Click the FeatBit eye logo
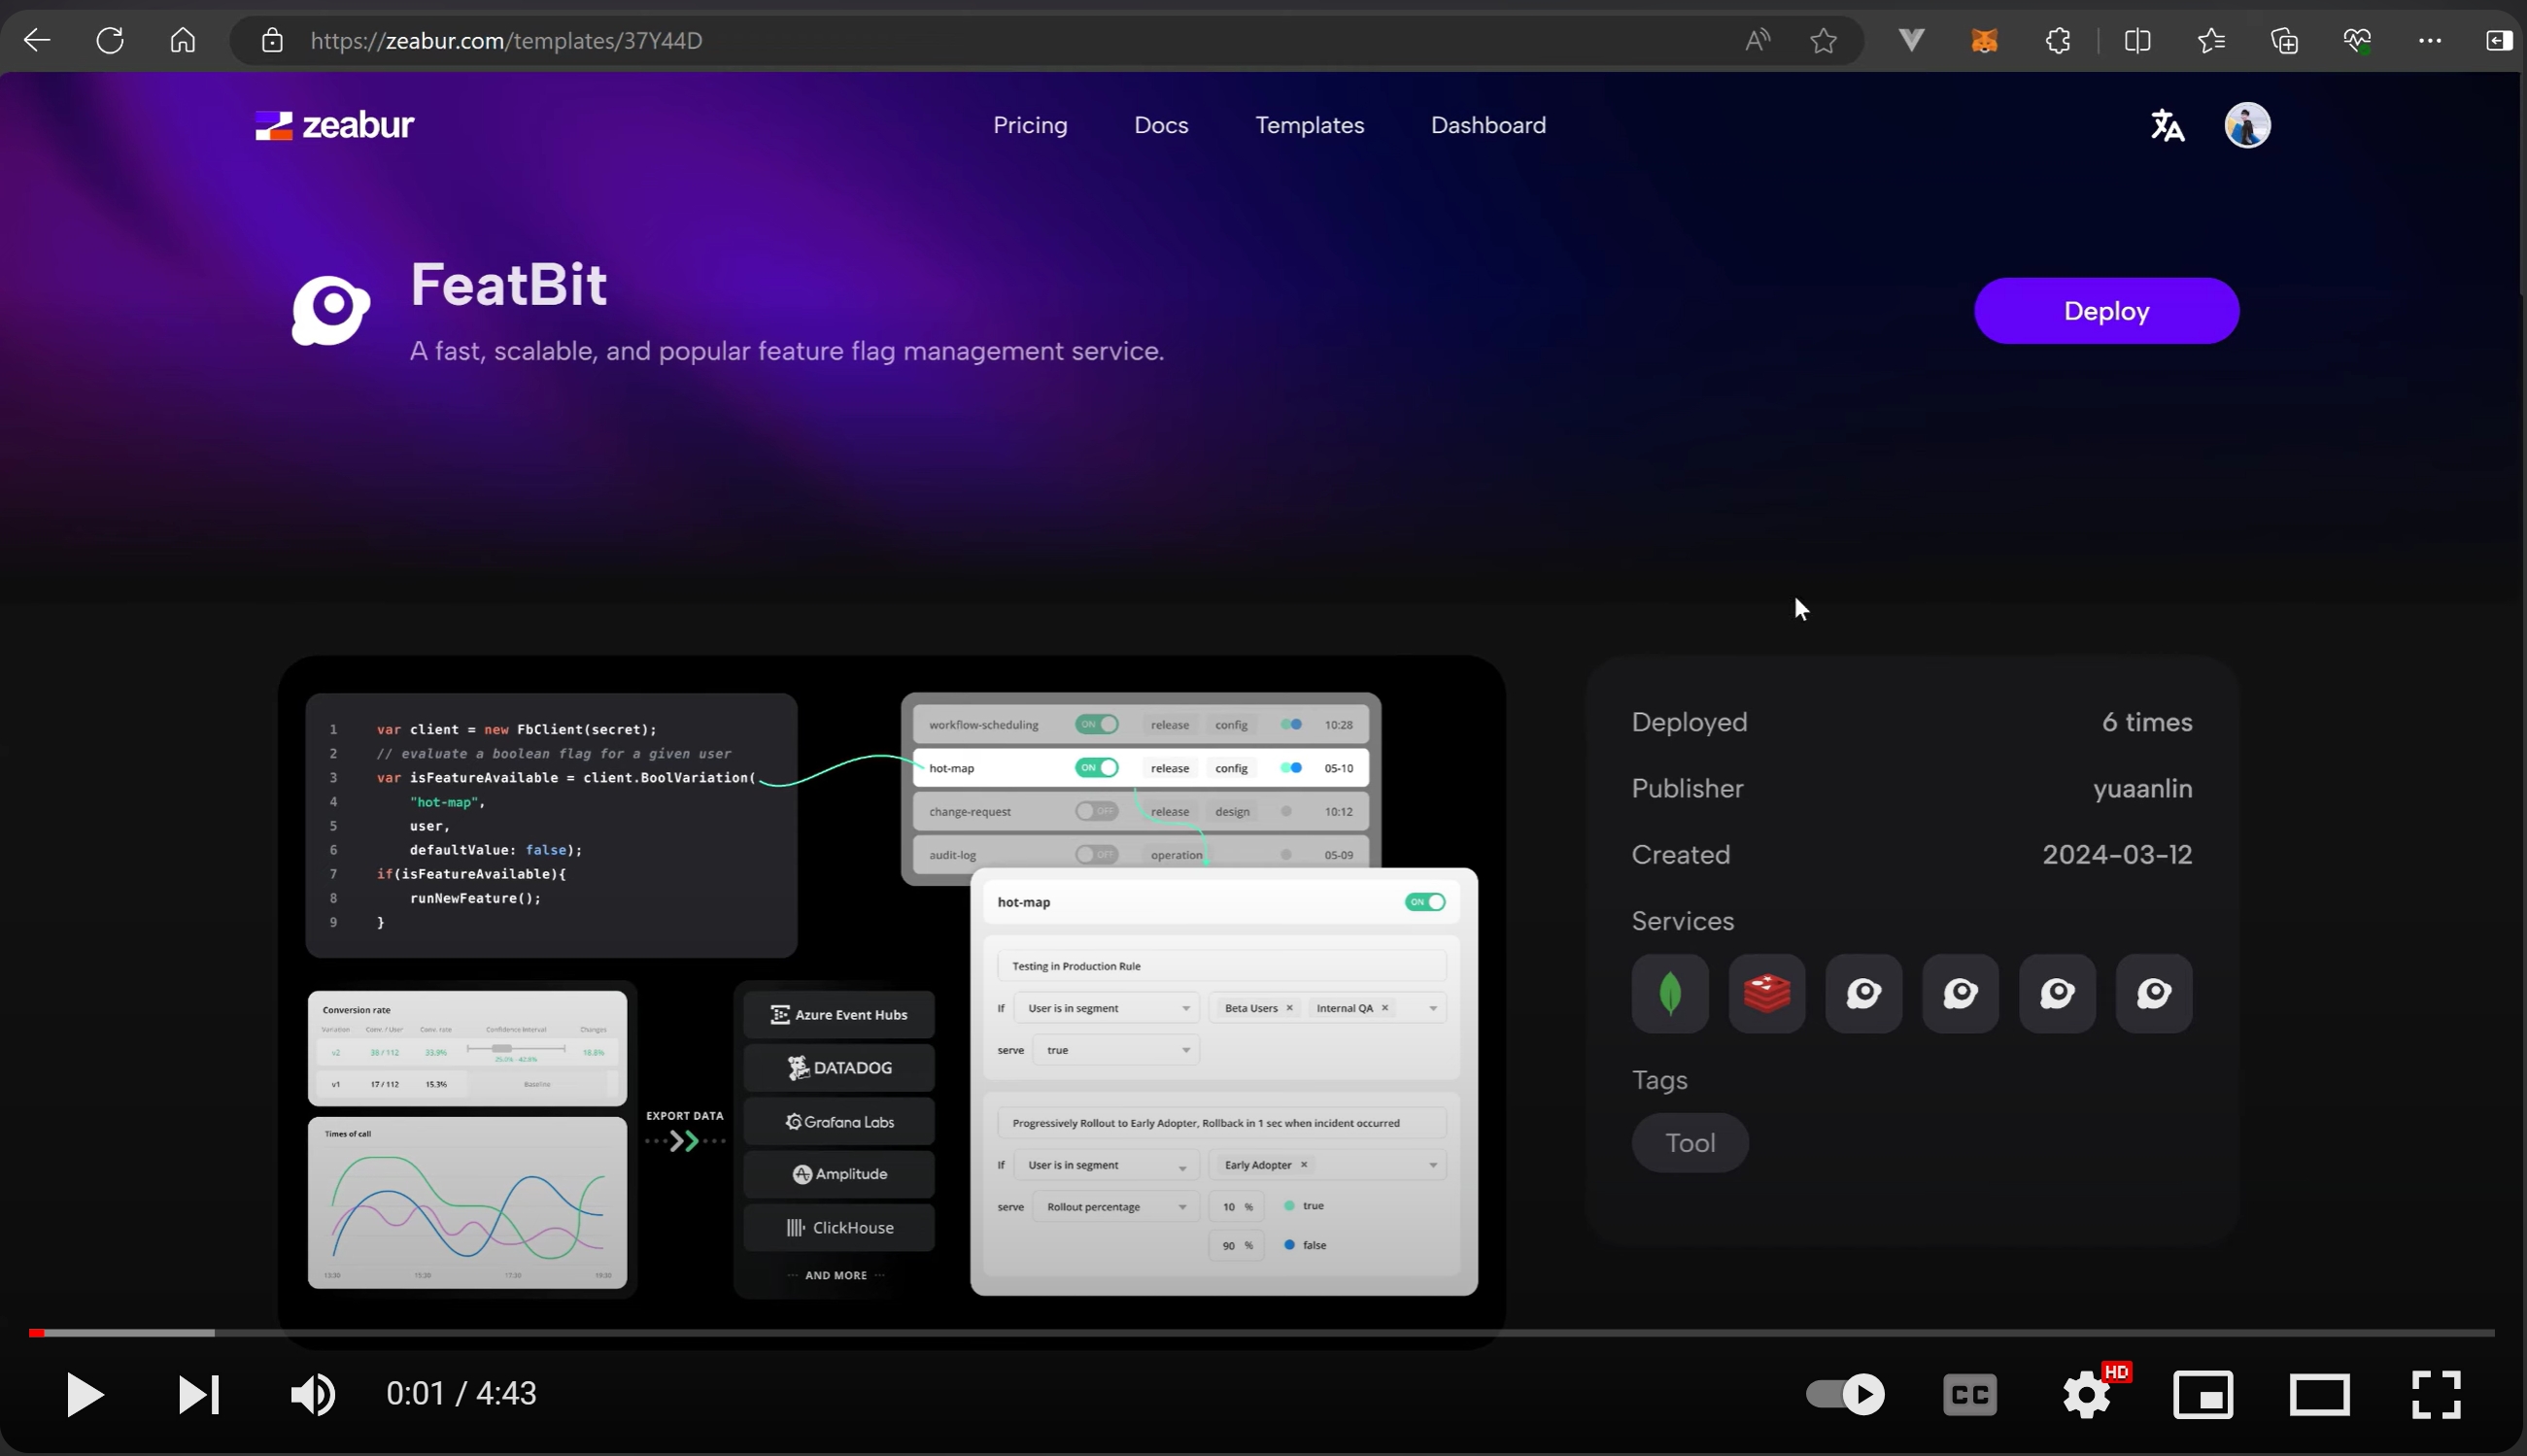This screenshot has height=1456, width=2527. pos(330,310)
